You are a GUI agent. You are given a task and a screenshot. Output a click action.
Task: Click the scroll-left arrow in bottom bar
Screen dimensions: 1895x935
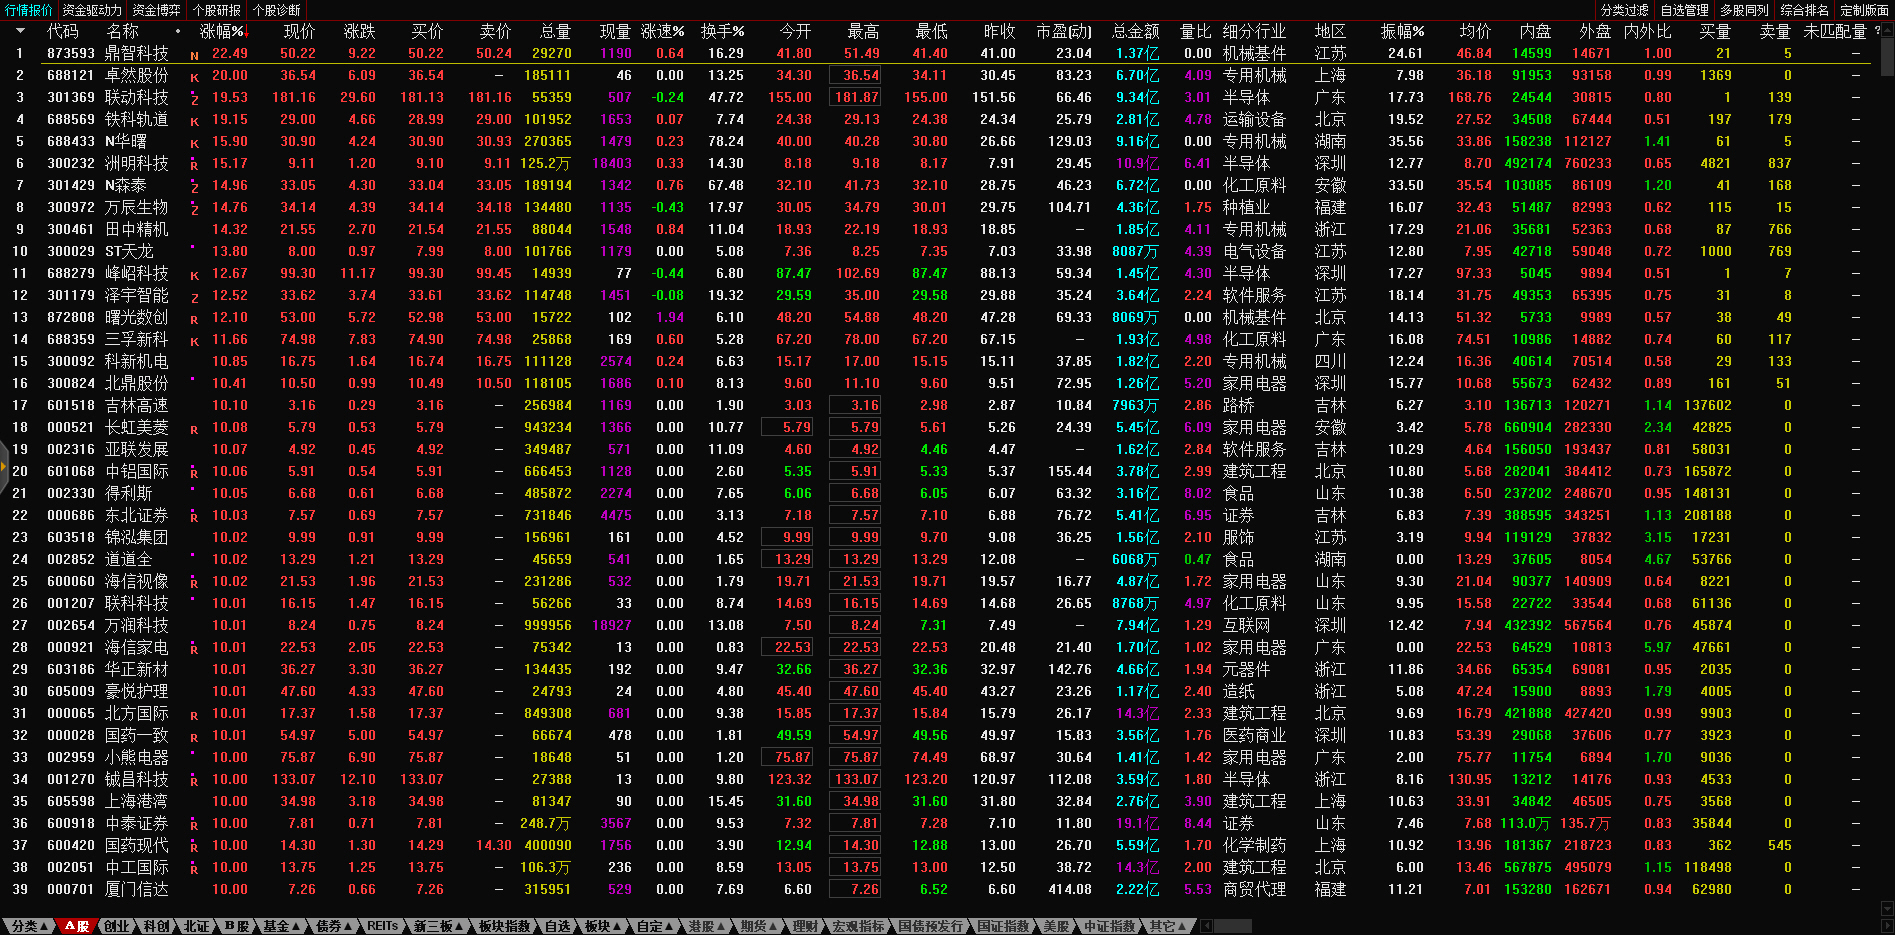tap(1205, 926)
